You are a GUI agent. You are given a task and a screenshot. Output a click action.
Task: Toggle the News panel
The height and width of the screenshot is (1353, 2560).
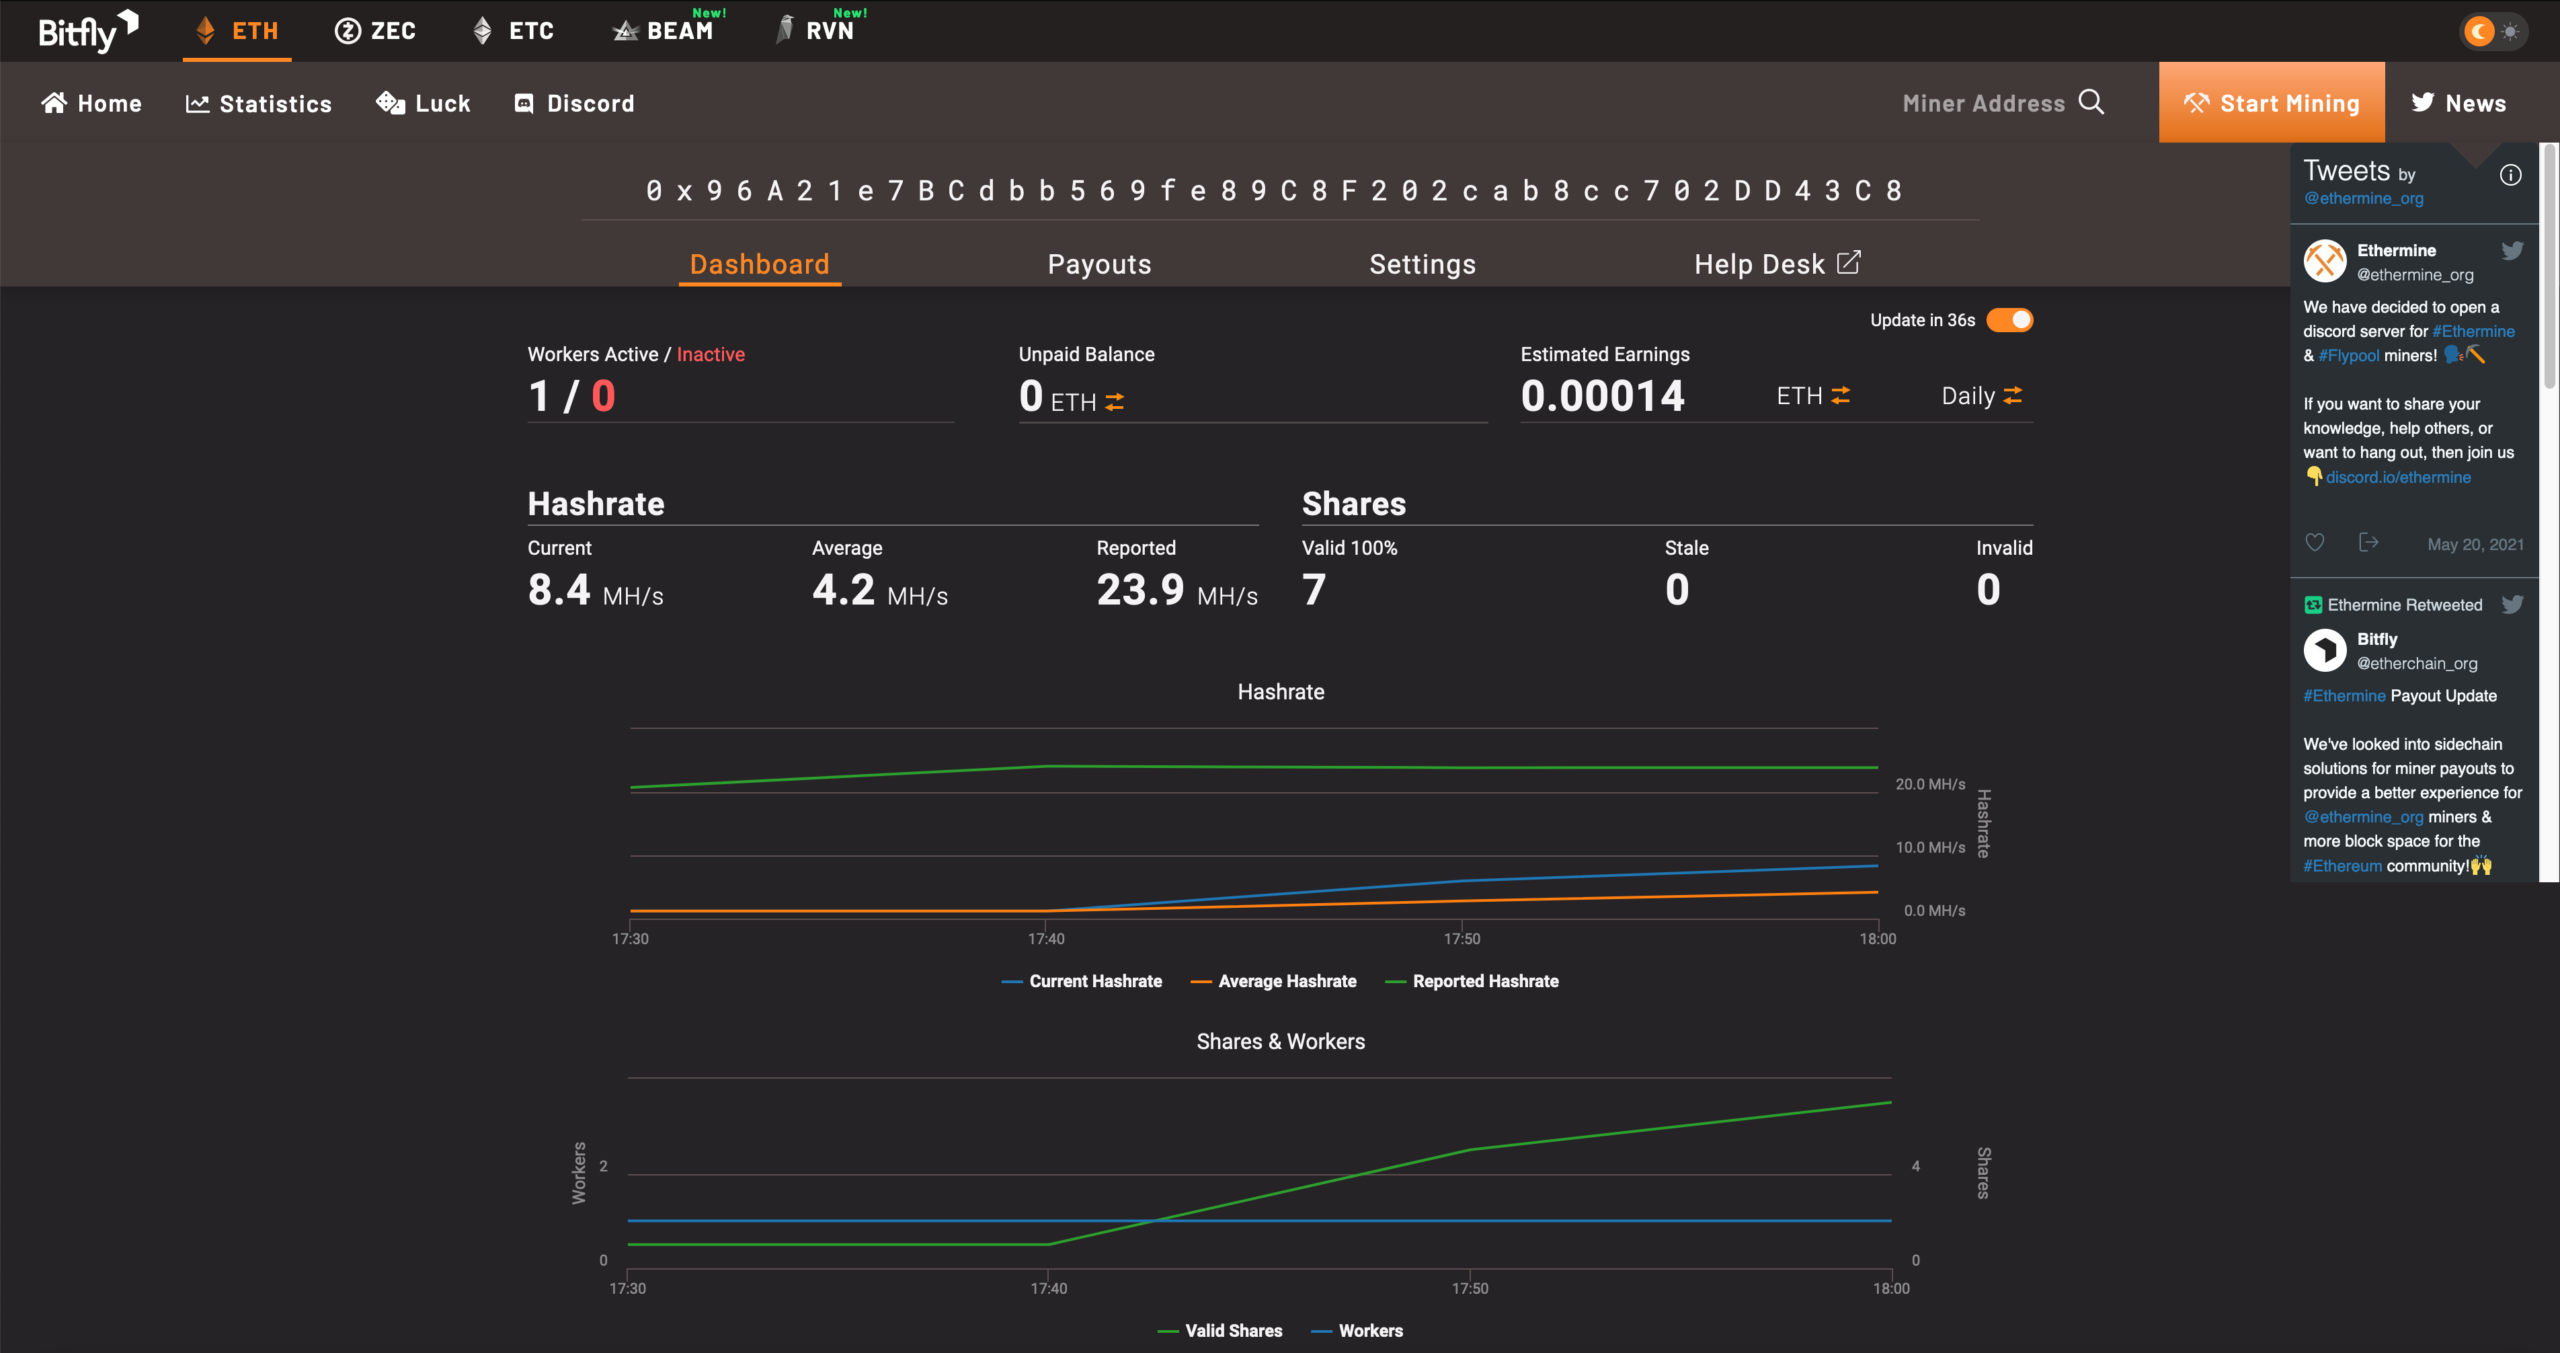(2458, 103)
